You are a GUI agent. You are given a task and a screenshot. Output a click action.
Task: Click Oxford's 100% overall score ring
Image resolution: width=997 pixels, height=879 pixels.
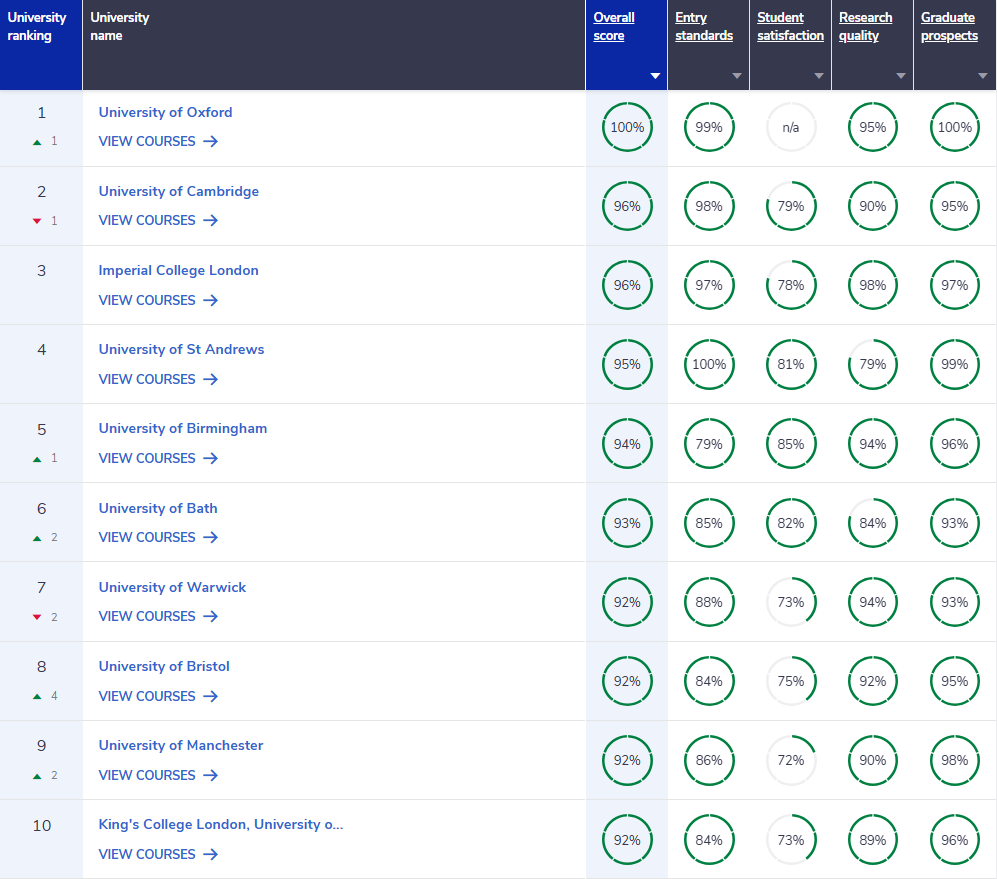click(x=627, y=127)
